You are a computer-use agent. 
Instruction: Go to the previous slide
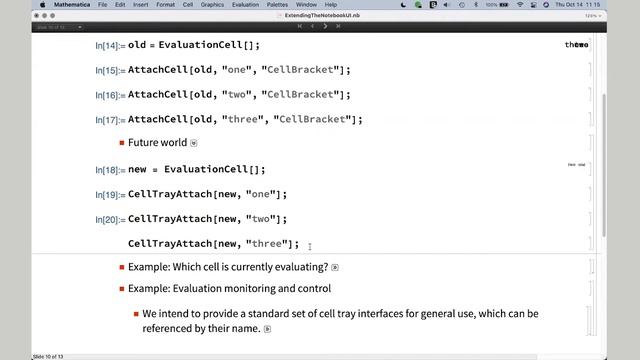(x=312, y=26)
